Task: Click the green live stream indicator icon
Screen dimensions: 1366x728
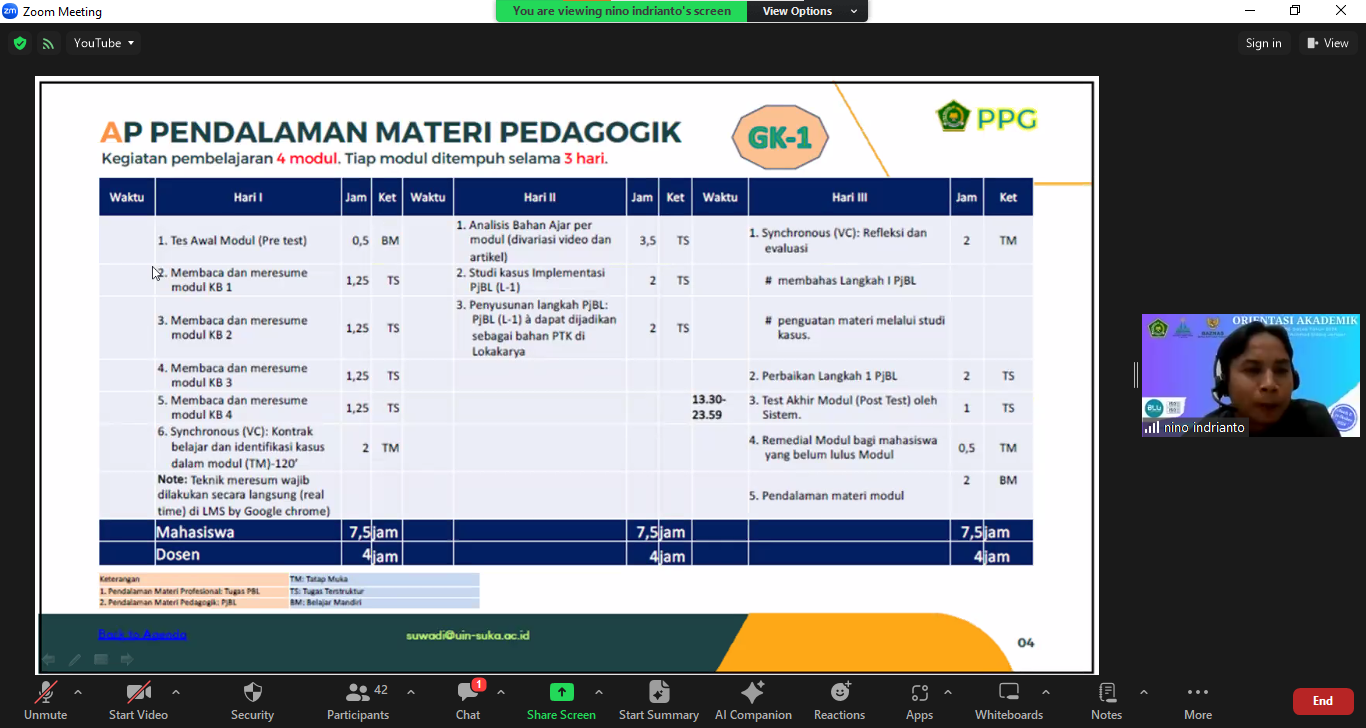Action: tap(48, 43)
